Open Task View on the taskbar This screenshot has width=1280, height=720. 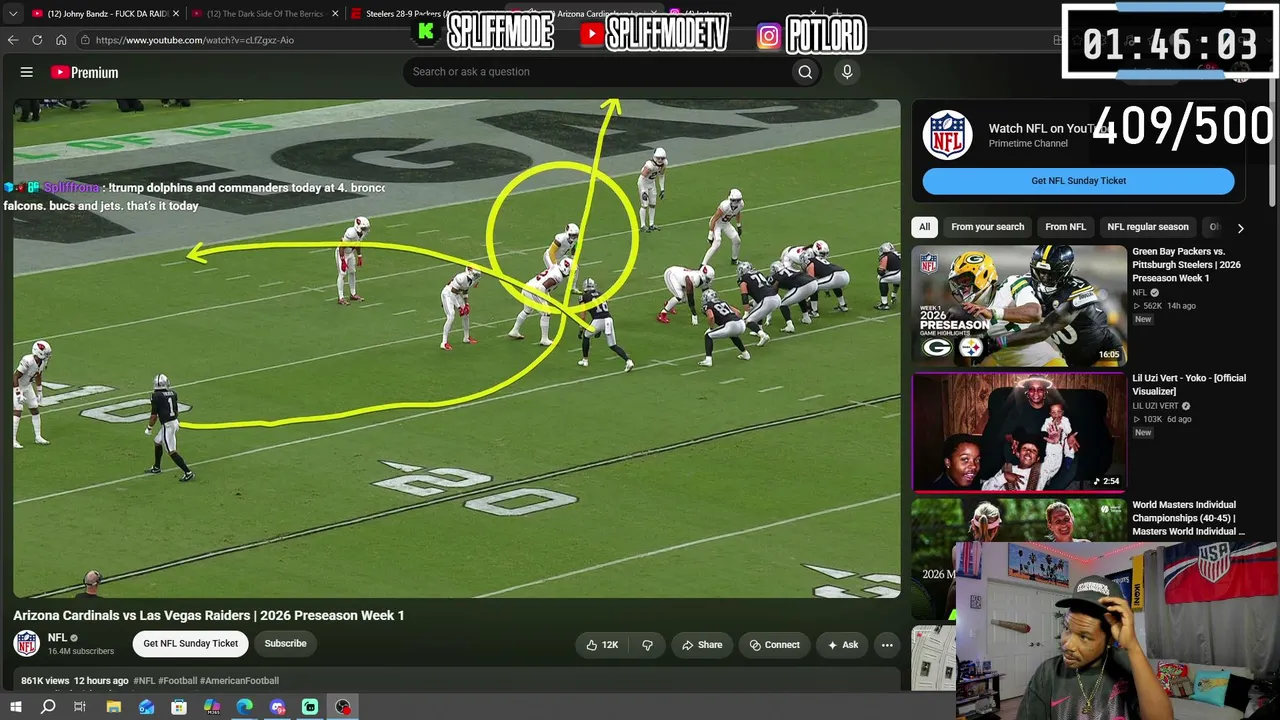pyautogui.click(x=80, y=707)
